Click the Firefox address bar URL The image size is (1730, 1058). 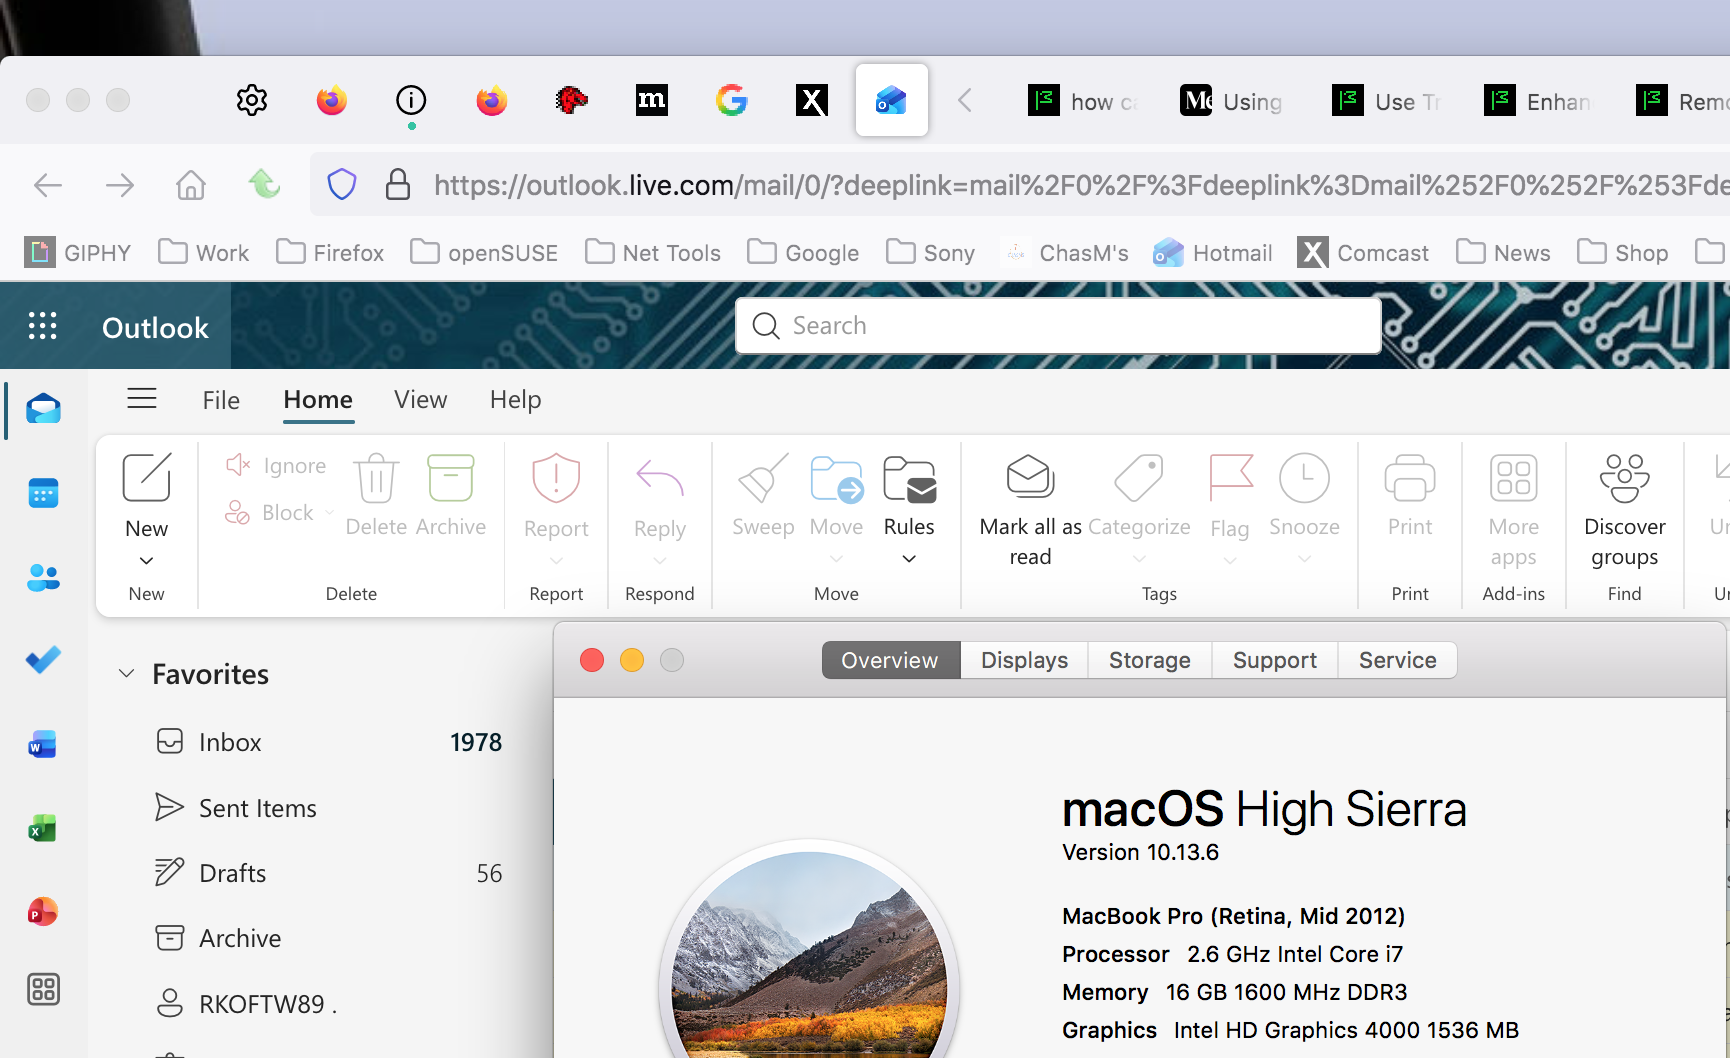[x=1080, y=185]
